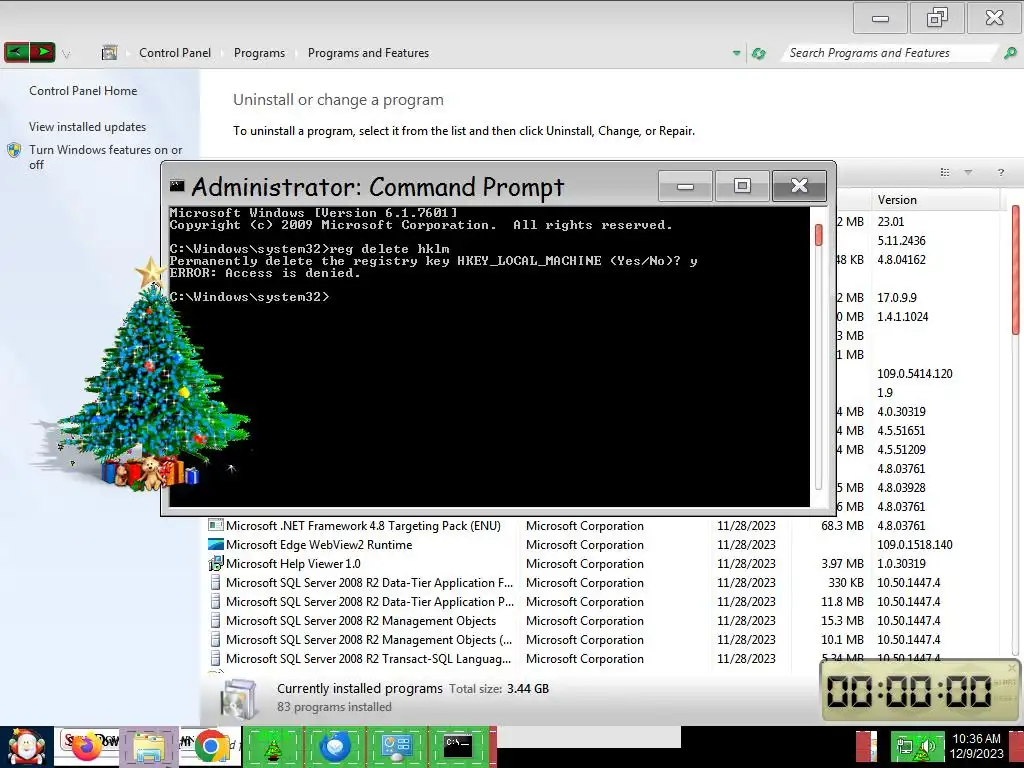Viewport: 1024px width, 768px height.
Task: Click the Windows features shield icon
Action: 14,150
